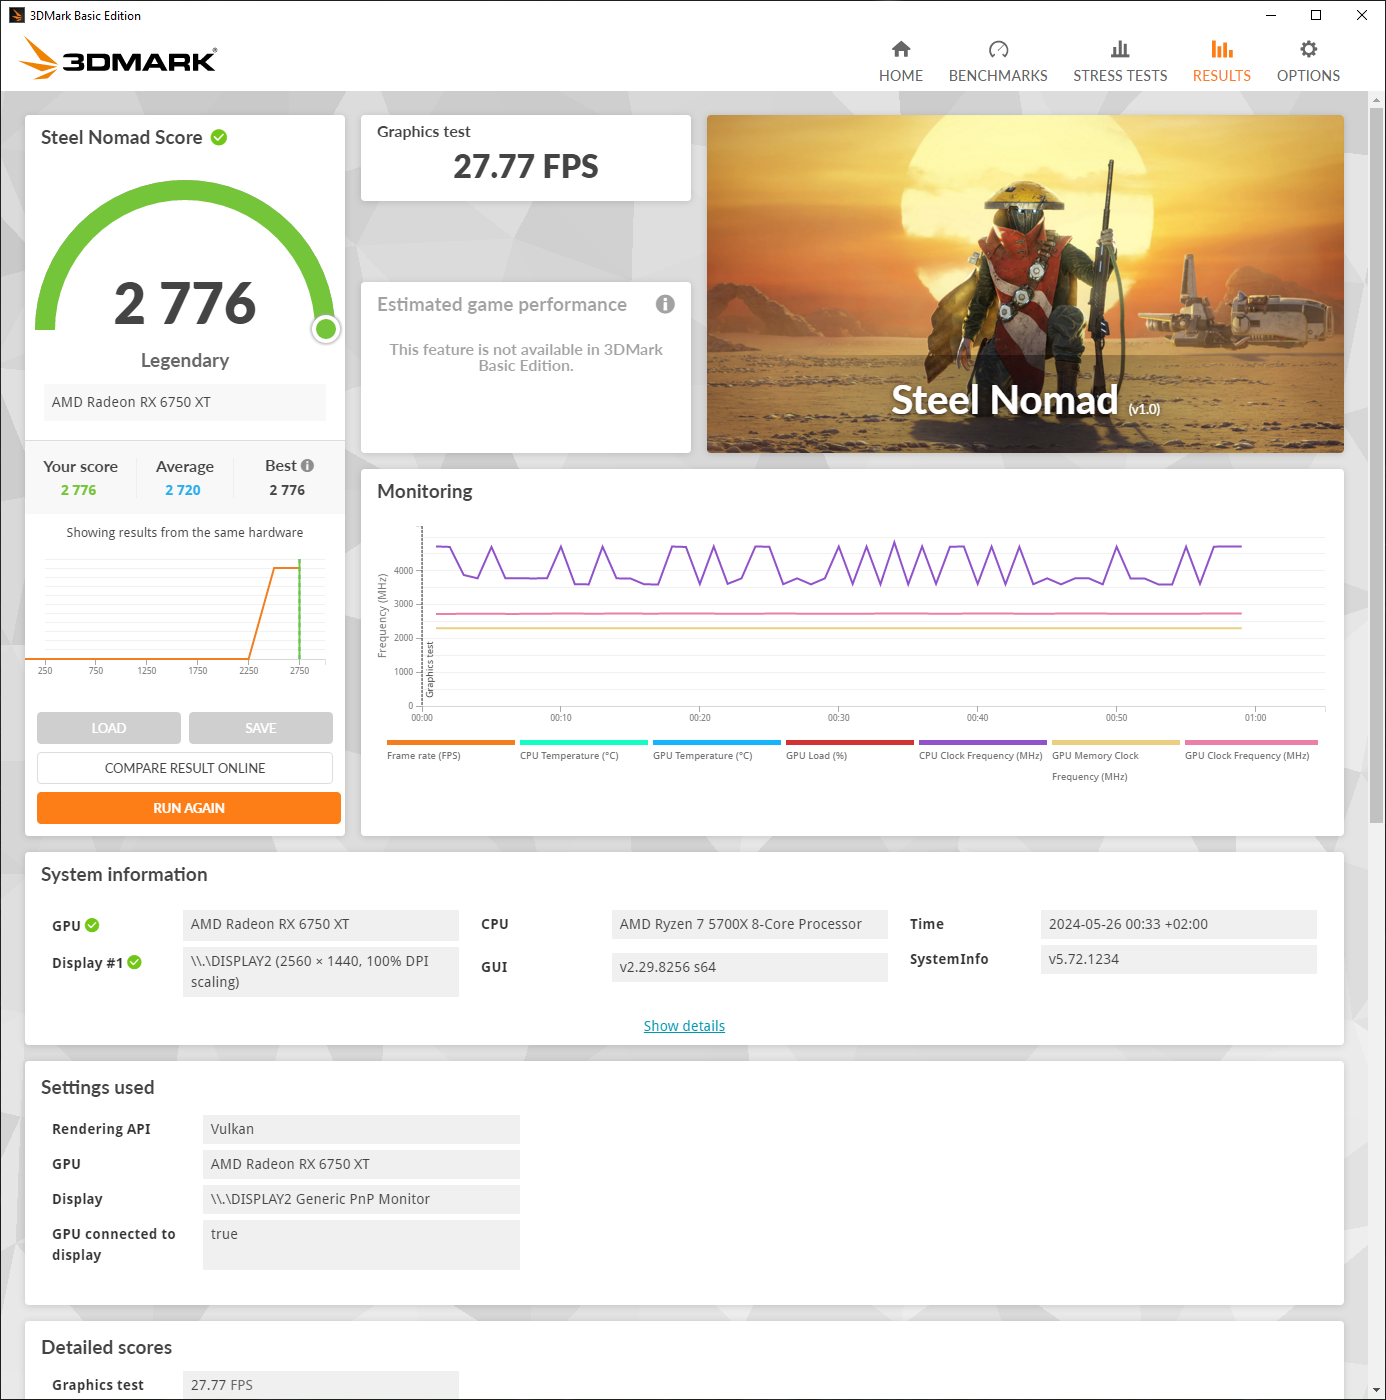
Task: Open the Show details link
Action: [x=684, y=1026]
